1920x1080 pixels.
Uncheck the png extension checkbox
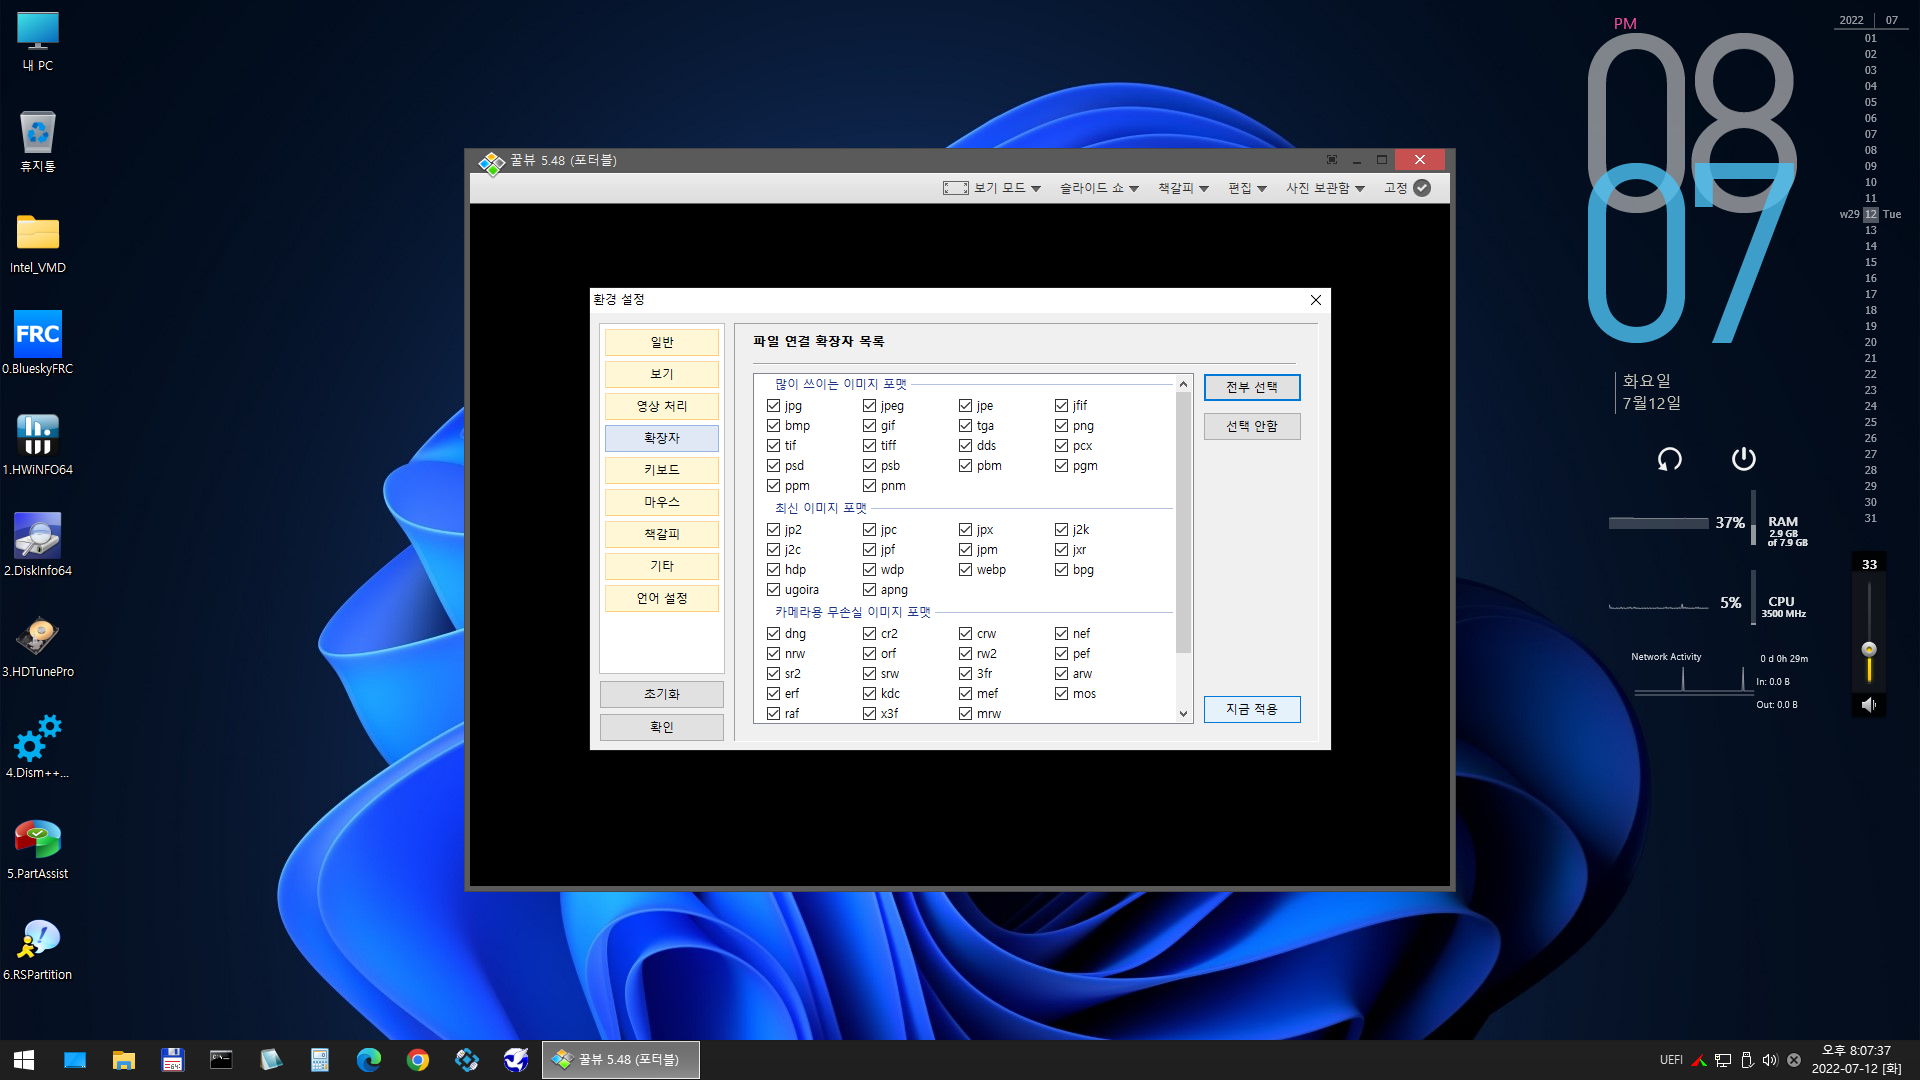tap(1061, 426)
